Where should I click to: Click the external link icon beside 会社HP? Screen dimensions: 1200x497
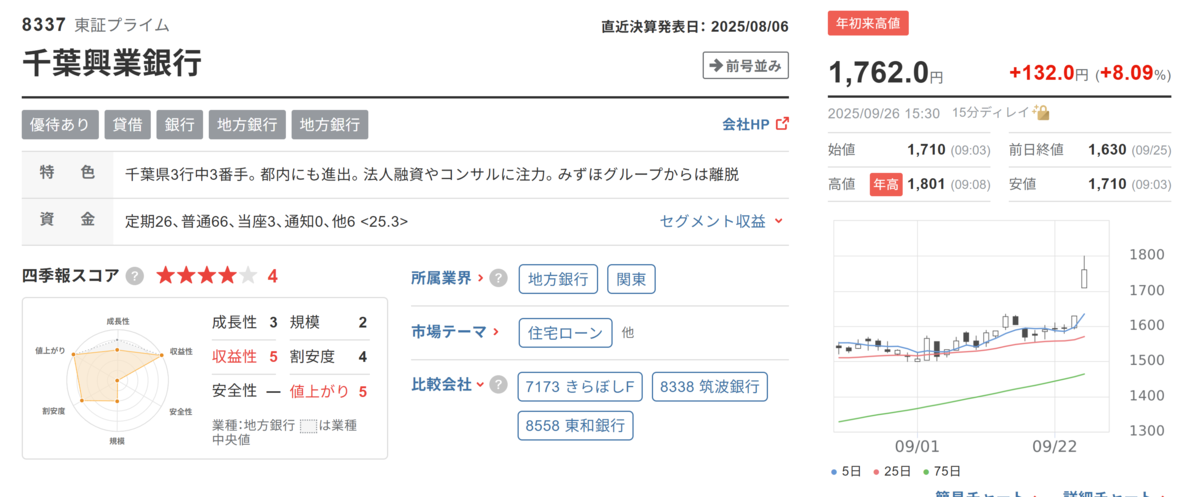pos(782,124)
